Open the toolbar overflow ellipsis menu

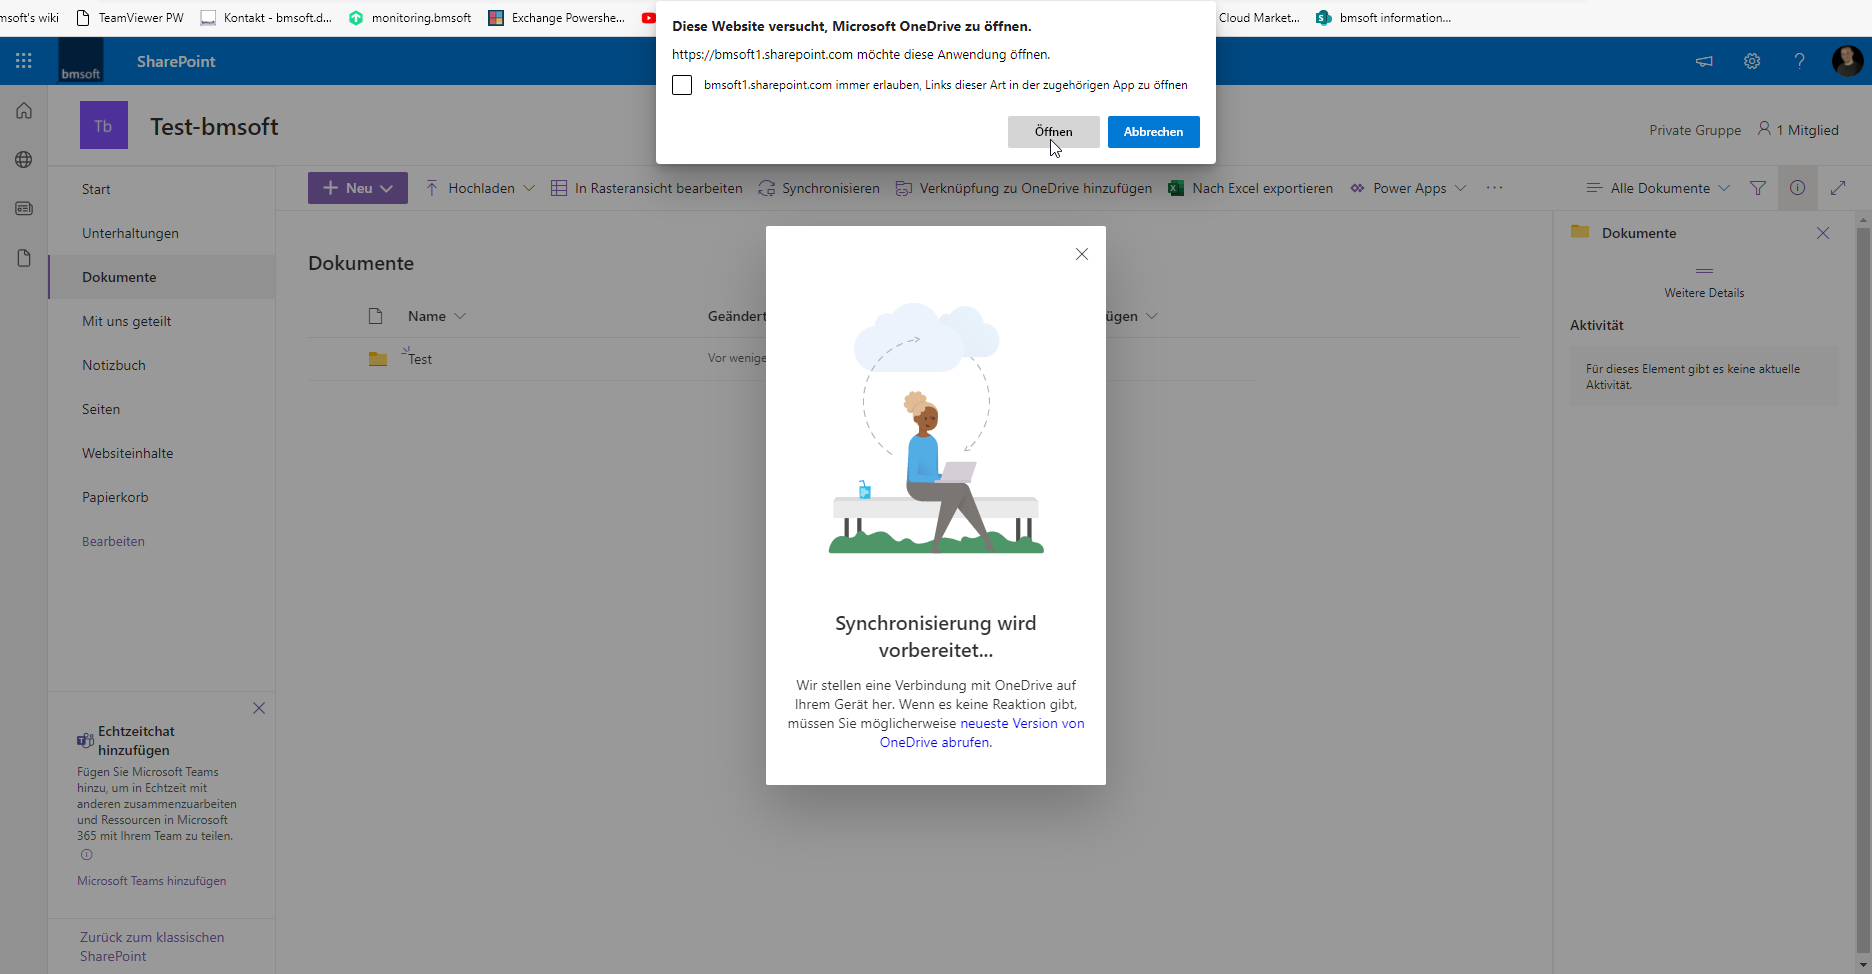(1494, 188)
